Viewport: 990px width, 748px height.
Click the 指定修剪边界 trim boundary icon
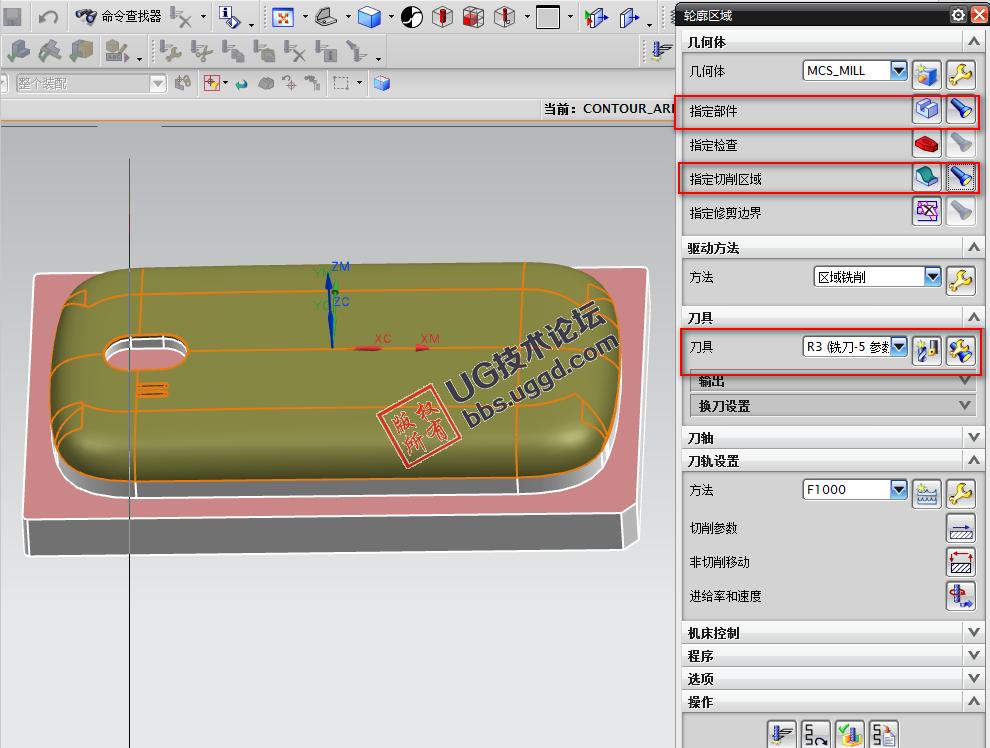point(926,211)
